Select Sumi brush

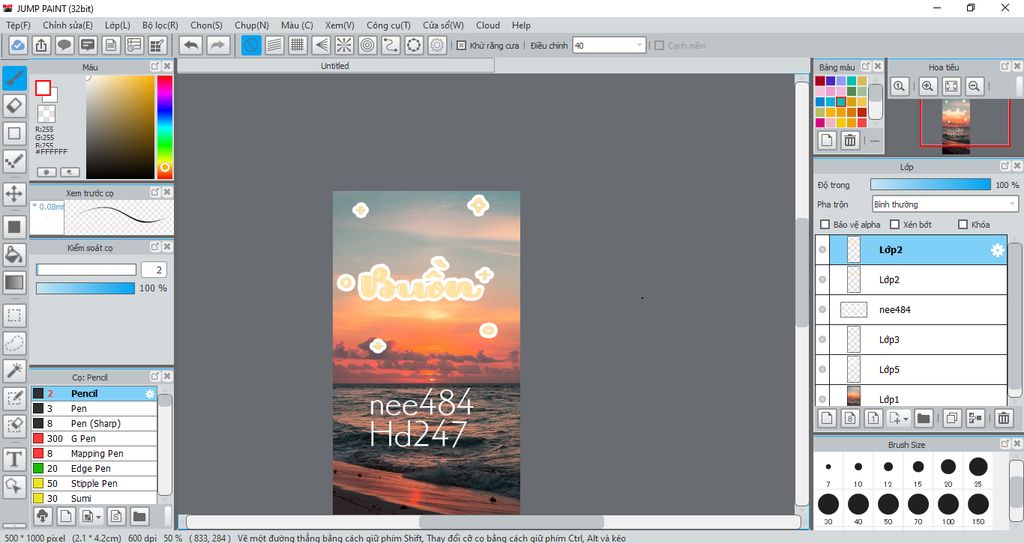point(94,498)
